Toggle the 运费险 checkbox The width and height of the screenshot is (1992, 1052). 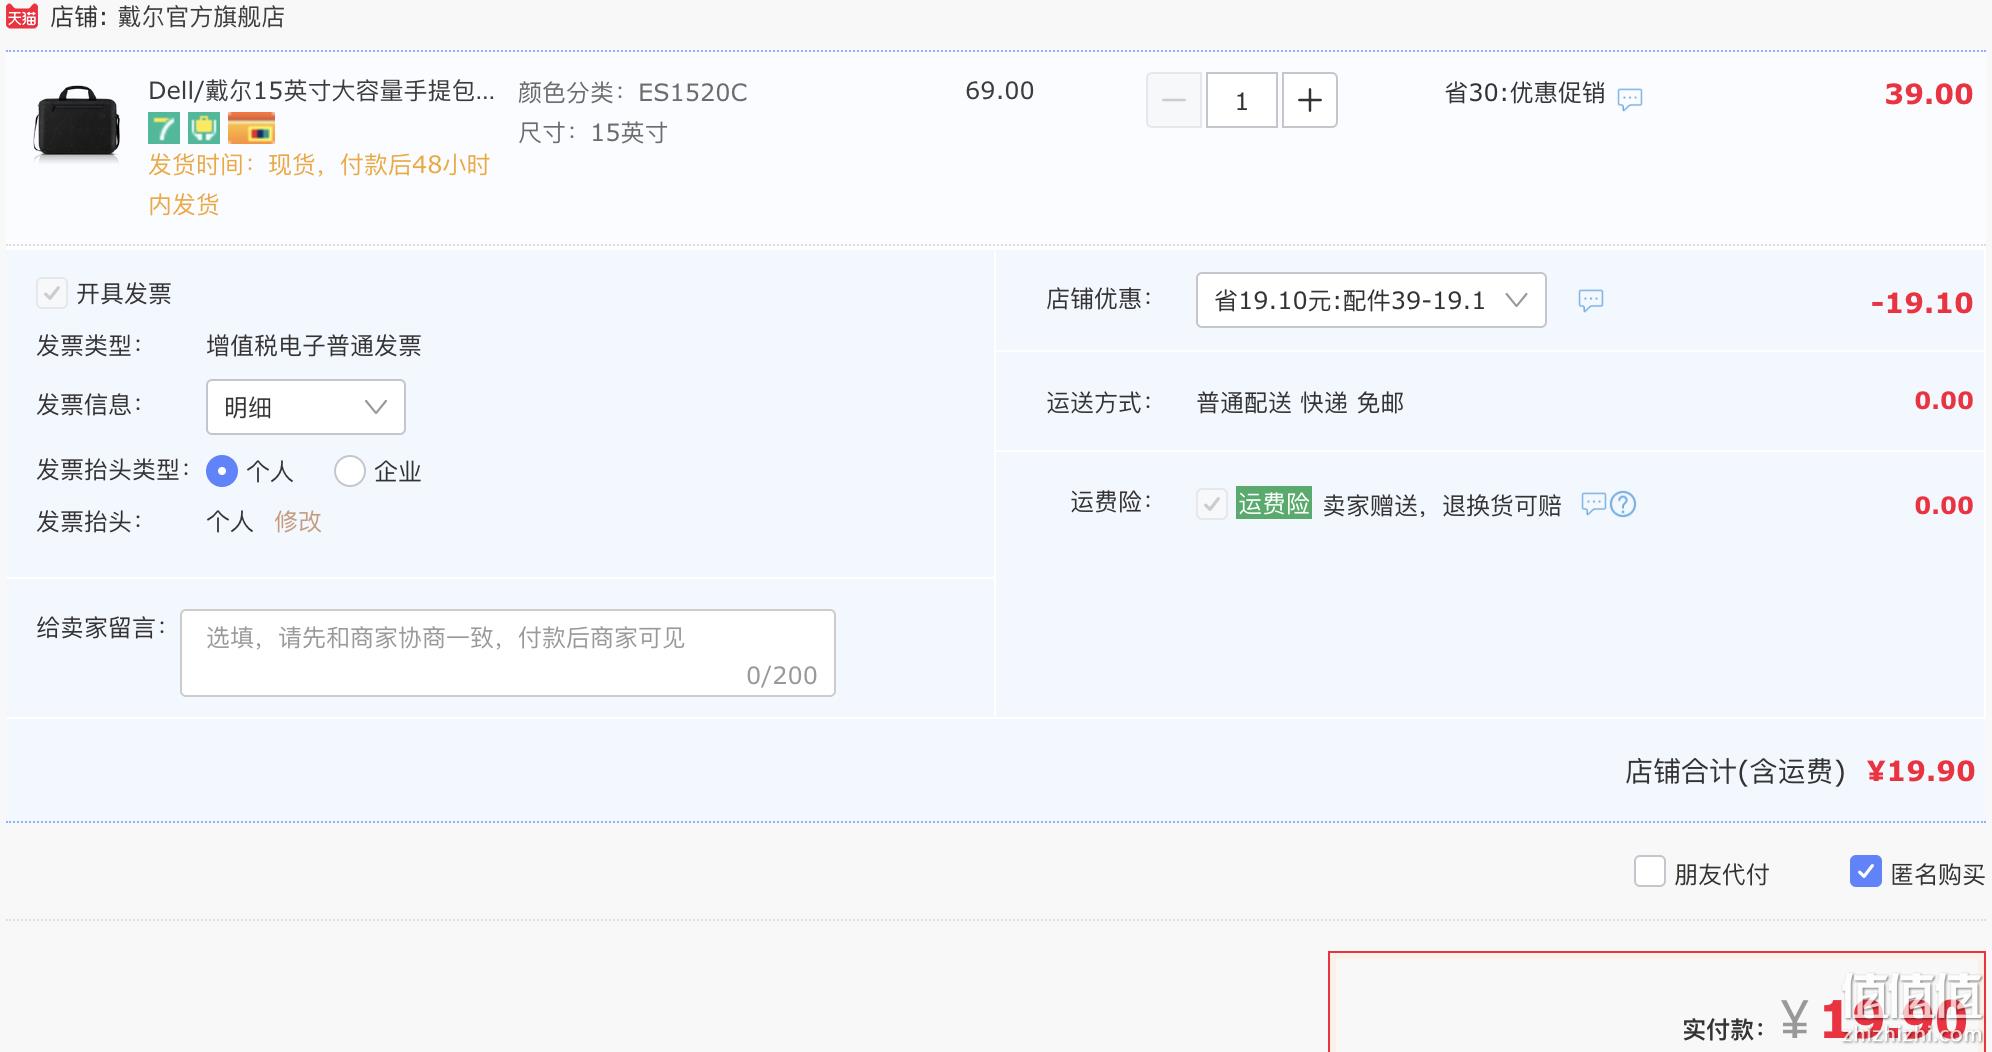click(x=1212, y=504)
